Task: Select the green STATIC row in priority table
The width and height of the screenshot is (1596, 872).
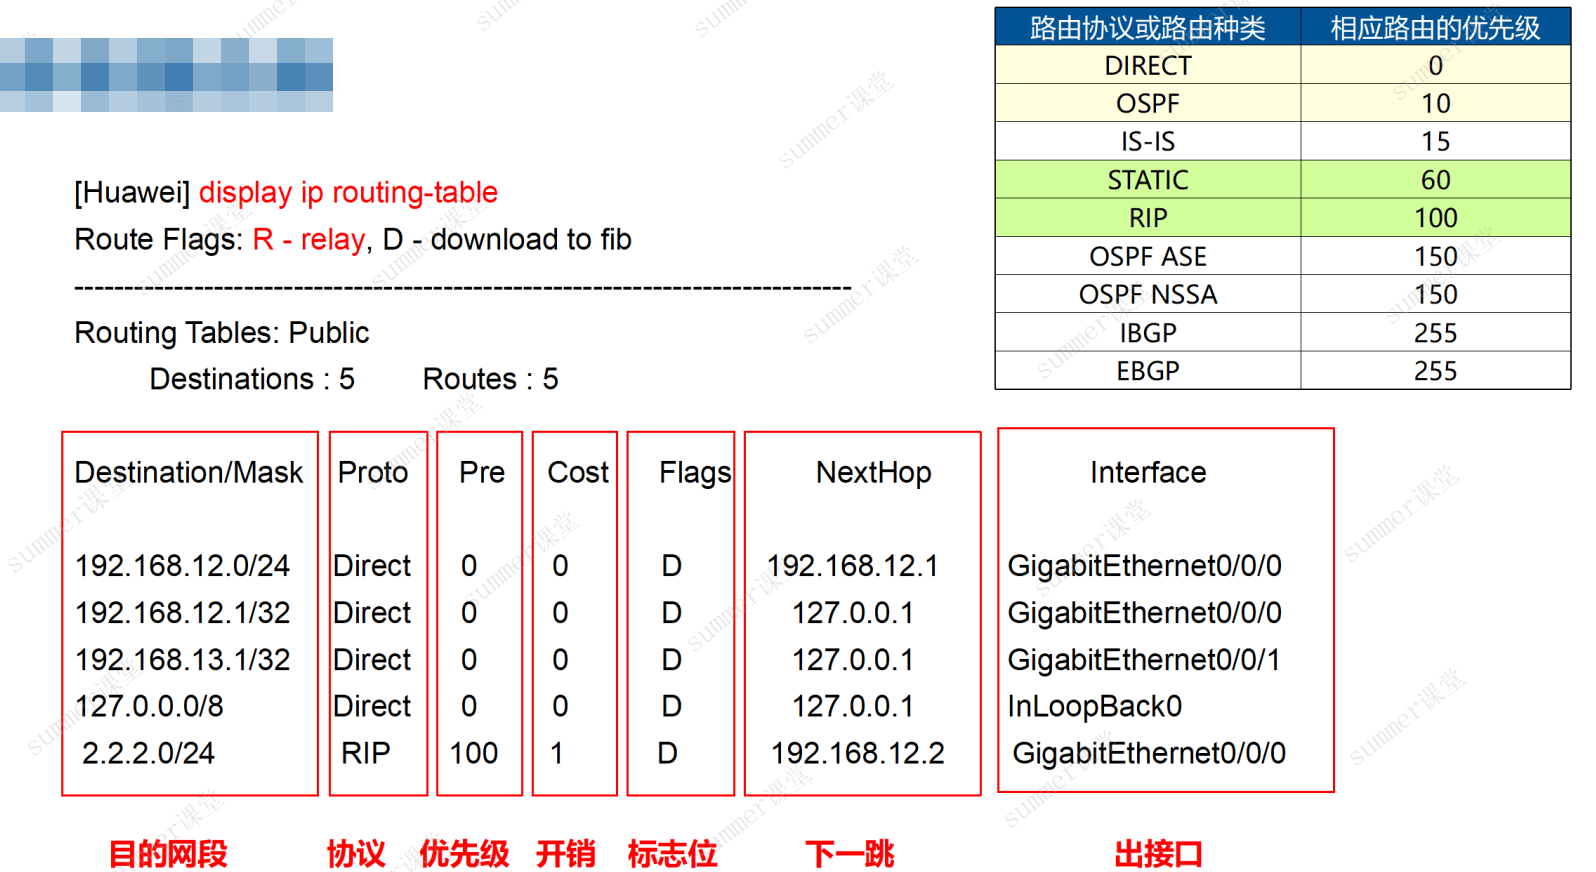Action: [x=1283, y=180]
